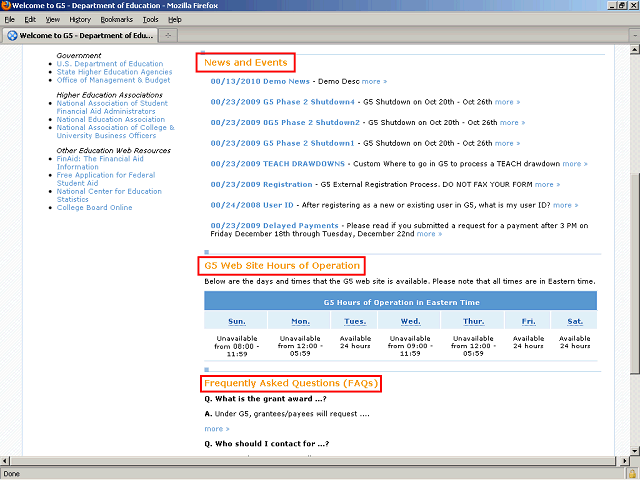Click the vertical scrollbar thumb

[635, 273]
